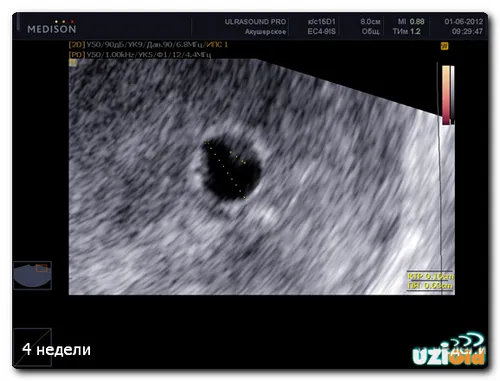Click the 09:29:47 time stamp
The width and height of the screenshot is (500, 381).
point(467,32)
